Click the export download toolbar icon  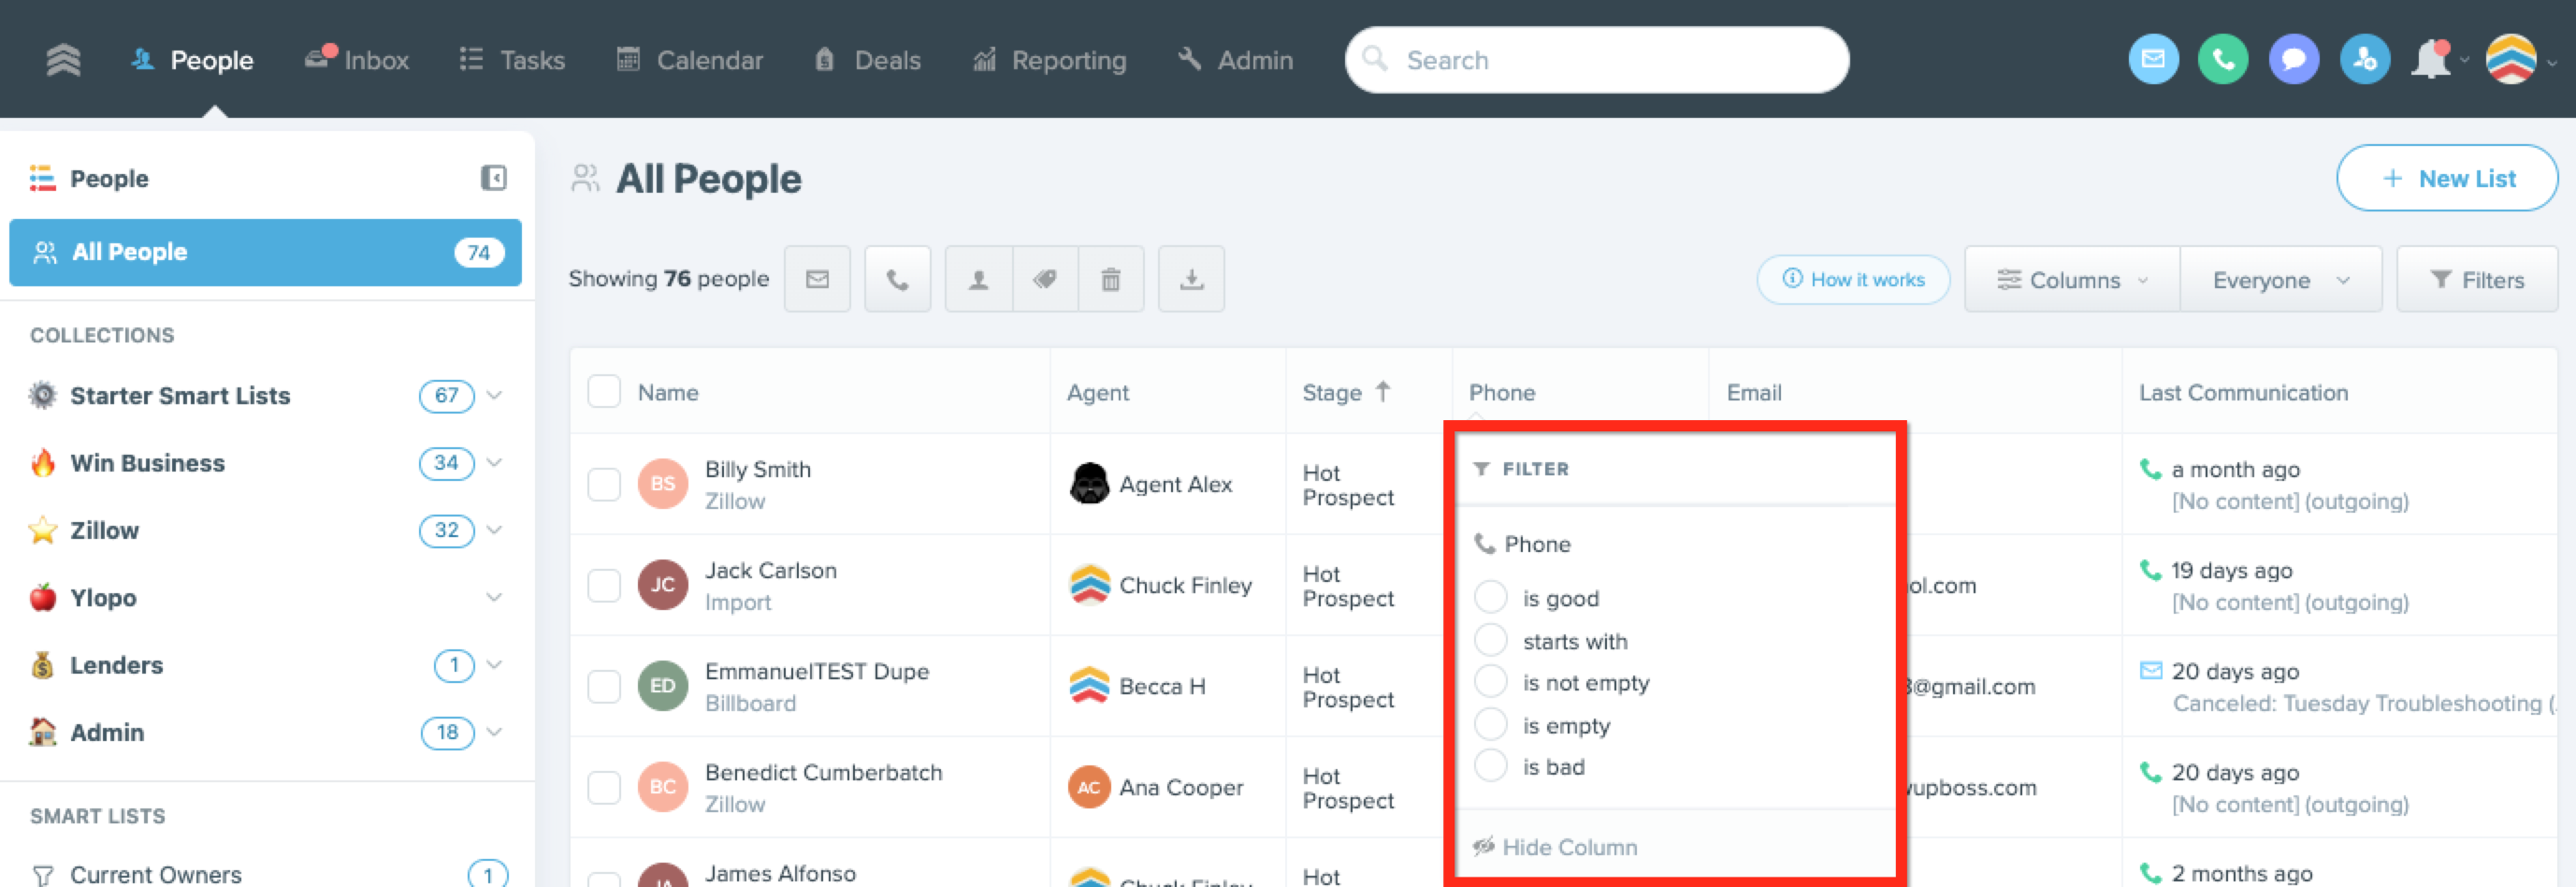coord(1191,279)
